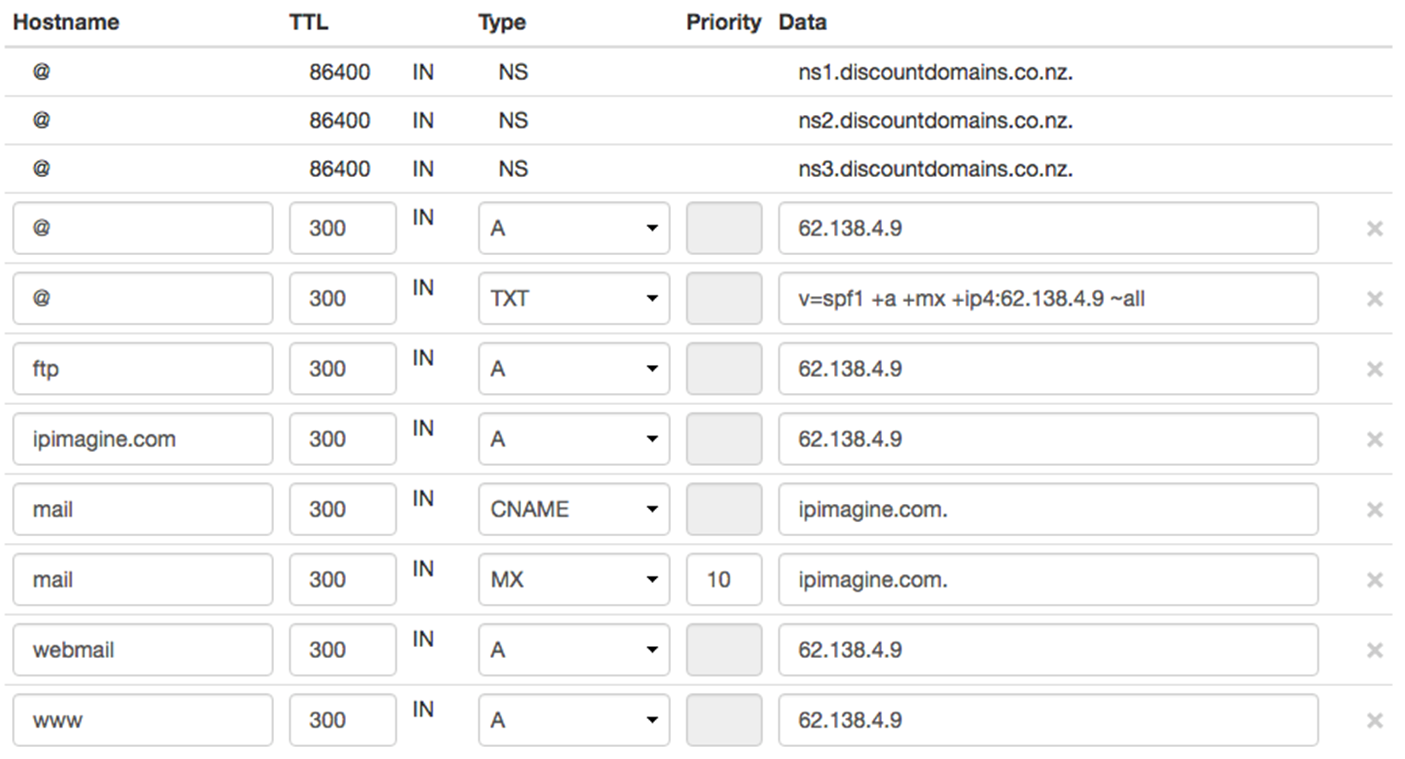Image resolution: width=1405 pixels, height=759 pixels.
Task: Delete the ipimagine.com A record row
Action: 1374,439
